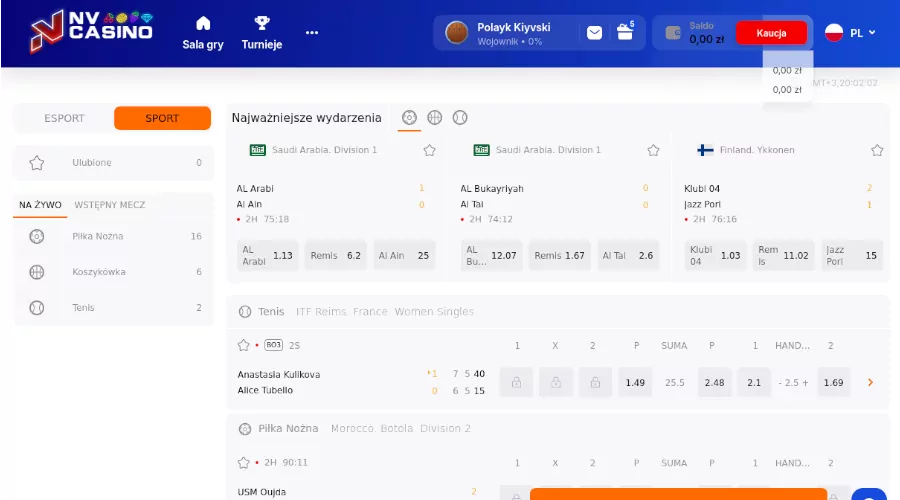The height and width of the screenshot is (500, 900).
Task: Open the gift box bonuses icon
Action: click(x=625, y=32)
